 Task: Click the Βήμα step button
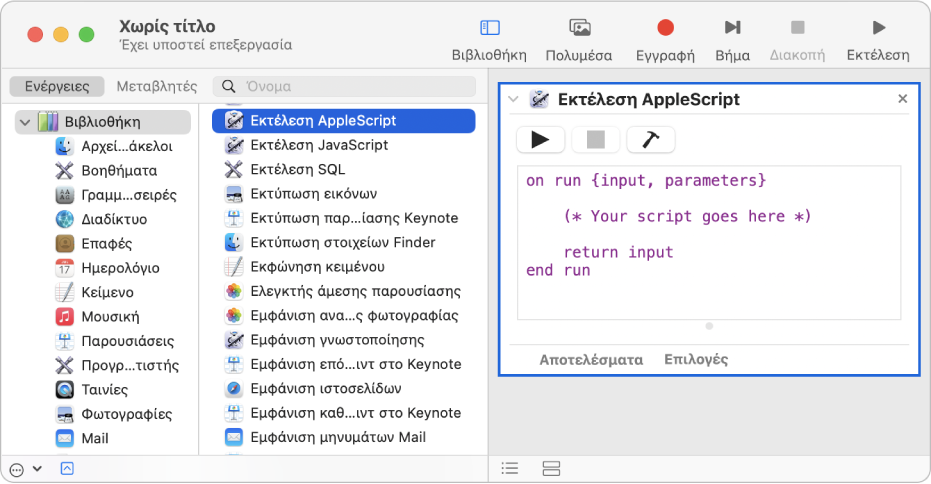(x=732, y=29)
